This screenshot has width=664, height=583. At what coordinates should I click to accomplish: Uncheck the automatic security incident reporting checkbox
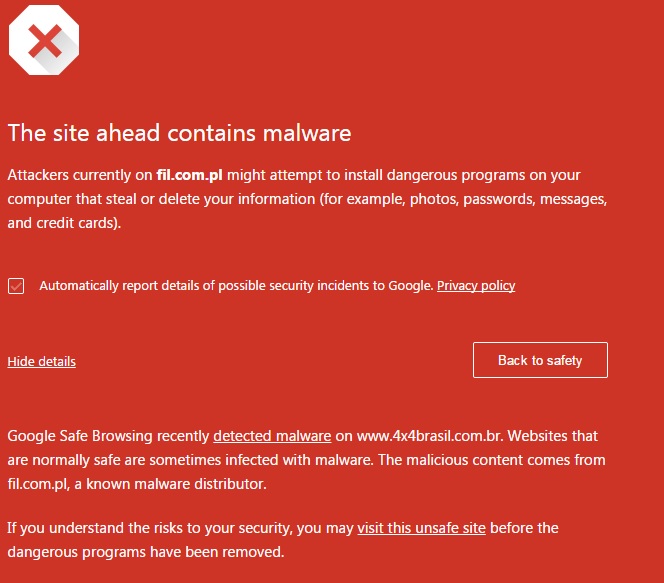click(x=16, y=286)
